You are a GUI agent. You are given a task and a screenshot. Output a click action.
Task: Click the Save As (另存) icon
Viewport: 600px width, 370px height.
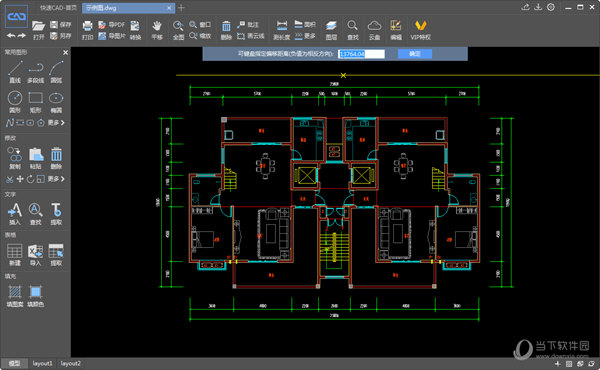[61, 36]
